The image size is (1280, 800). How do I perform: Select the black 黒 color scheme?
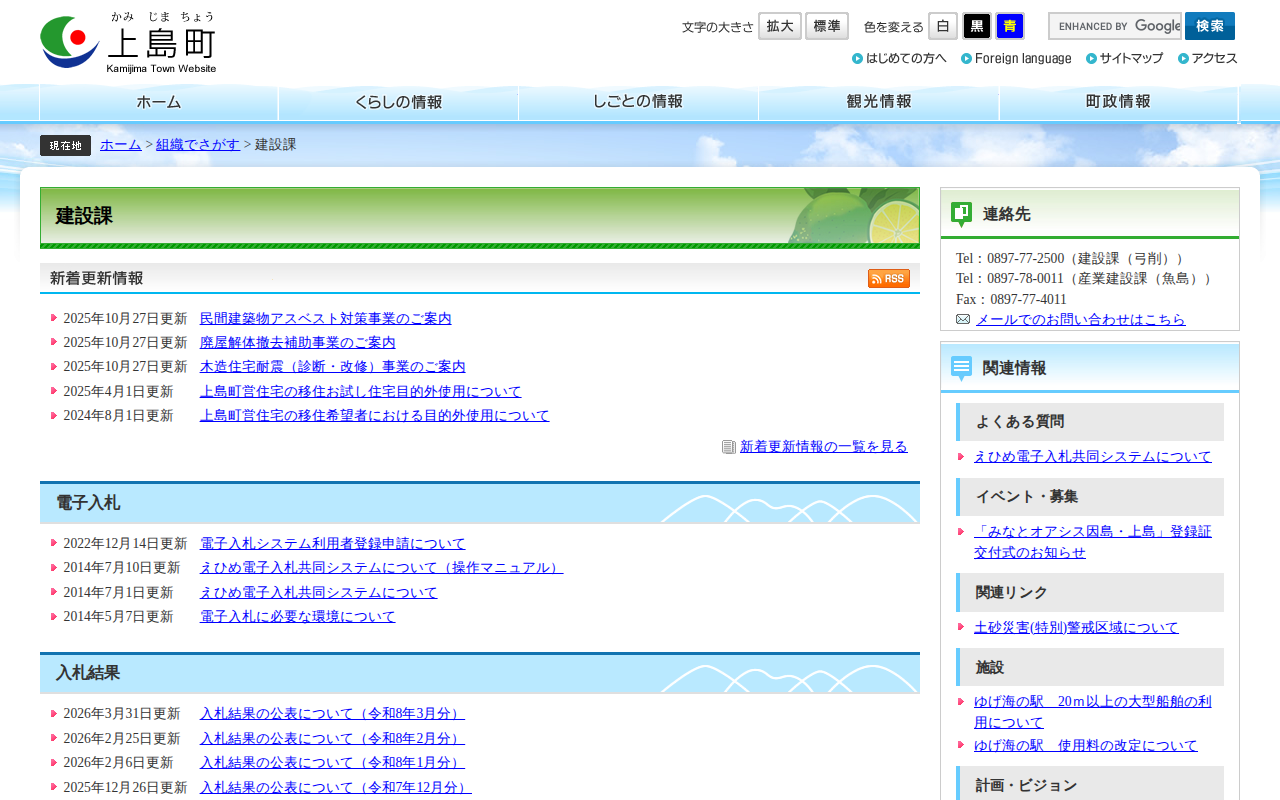(x=977, y=26)
